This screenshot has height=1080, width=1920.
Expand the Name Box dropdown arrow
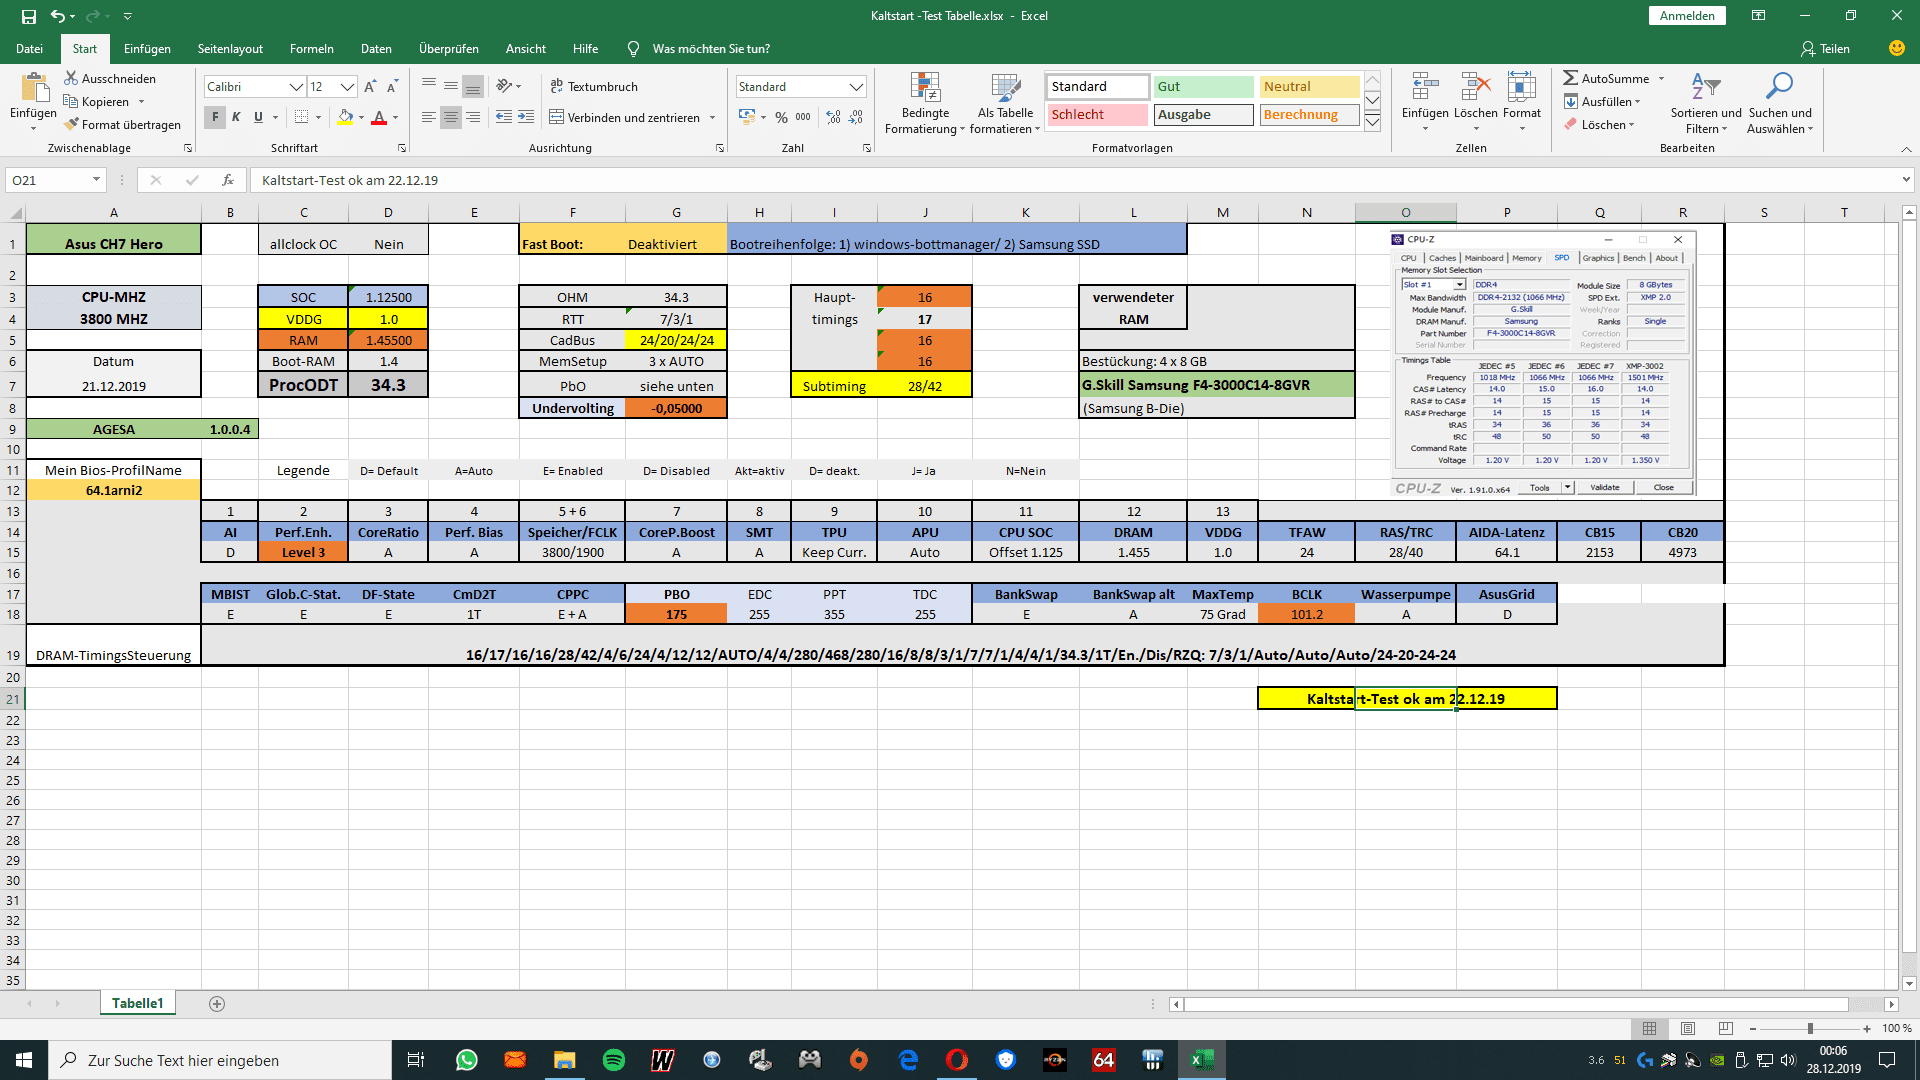[96, 180]
